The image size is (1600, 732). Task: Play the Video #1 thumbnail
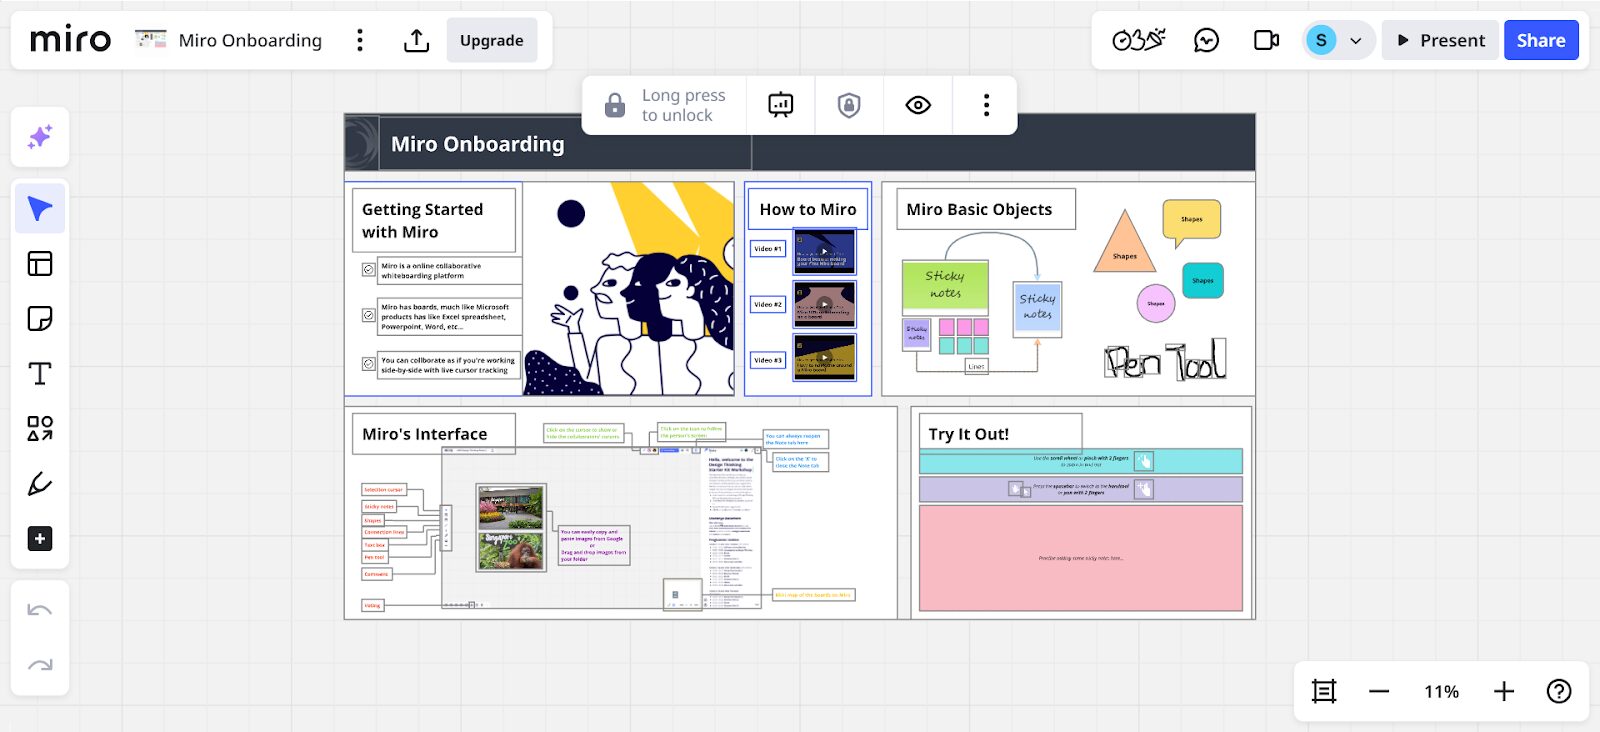tap(825, 251)
